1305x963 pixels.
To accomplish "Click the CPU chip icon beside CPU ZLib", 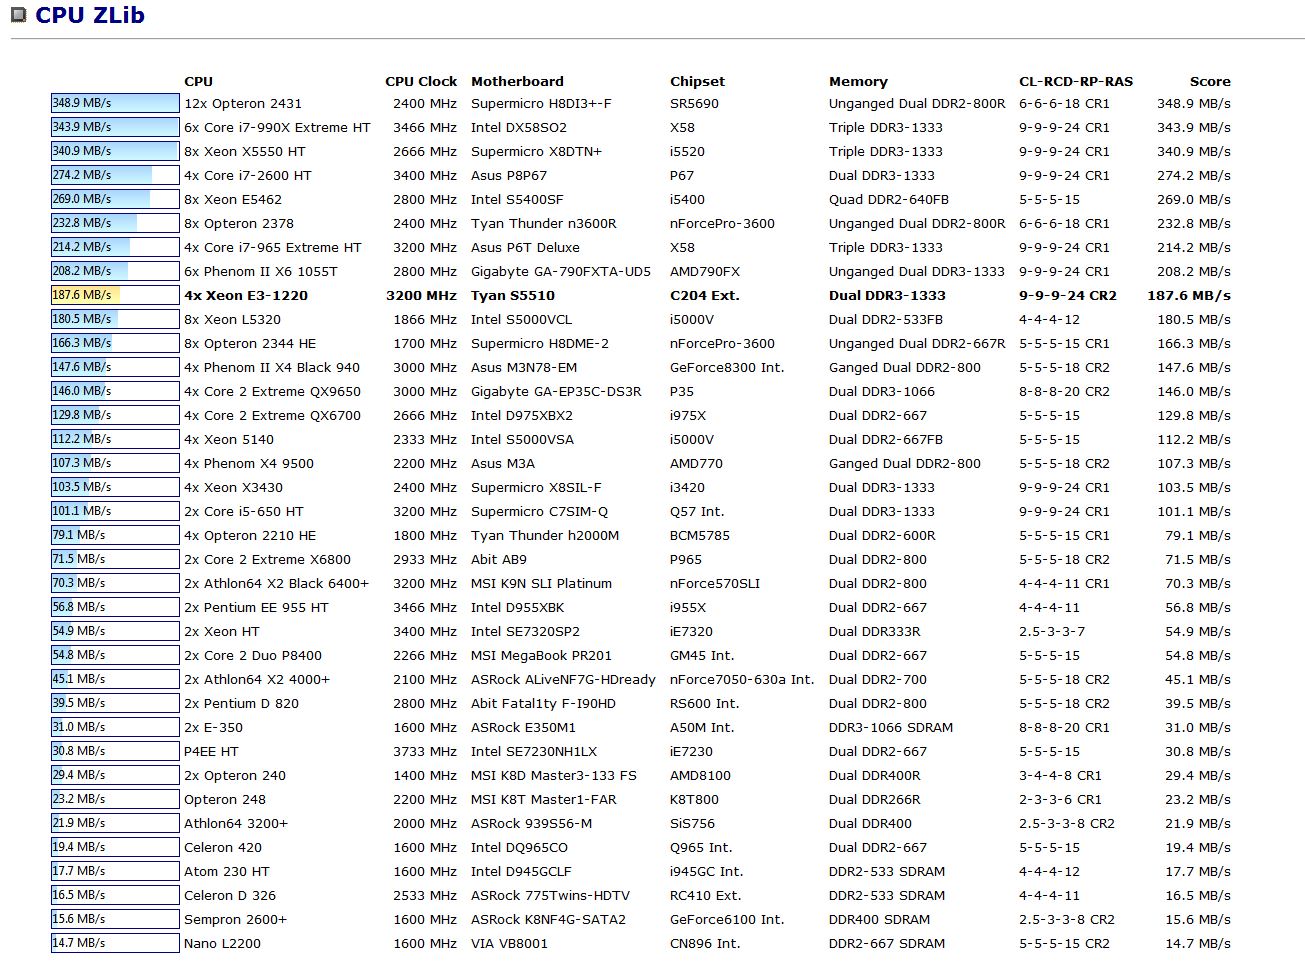I will pos(18,15).
